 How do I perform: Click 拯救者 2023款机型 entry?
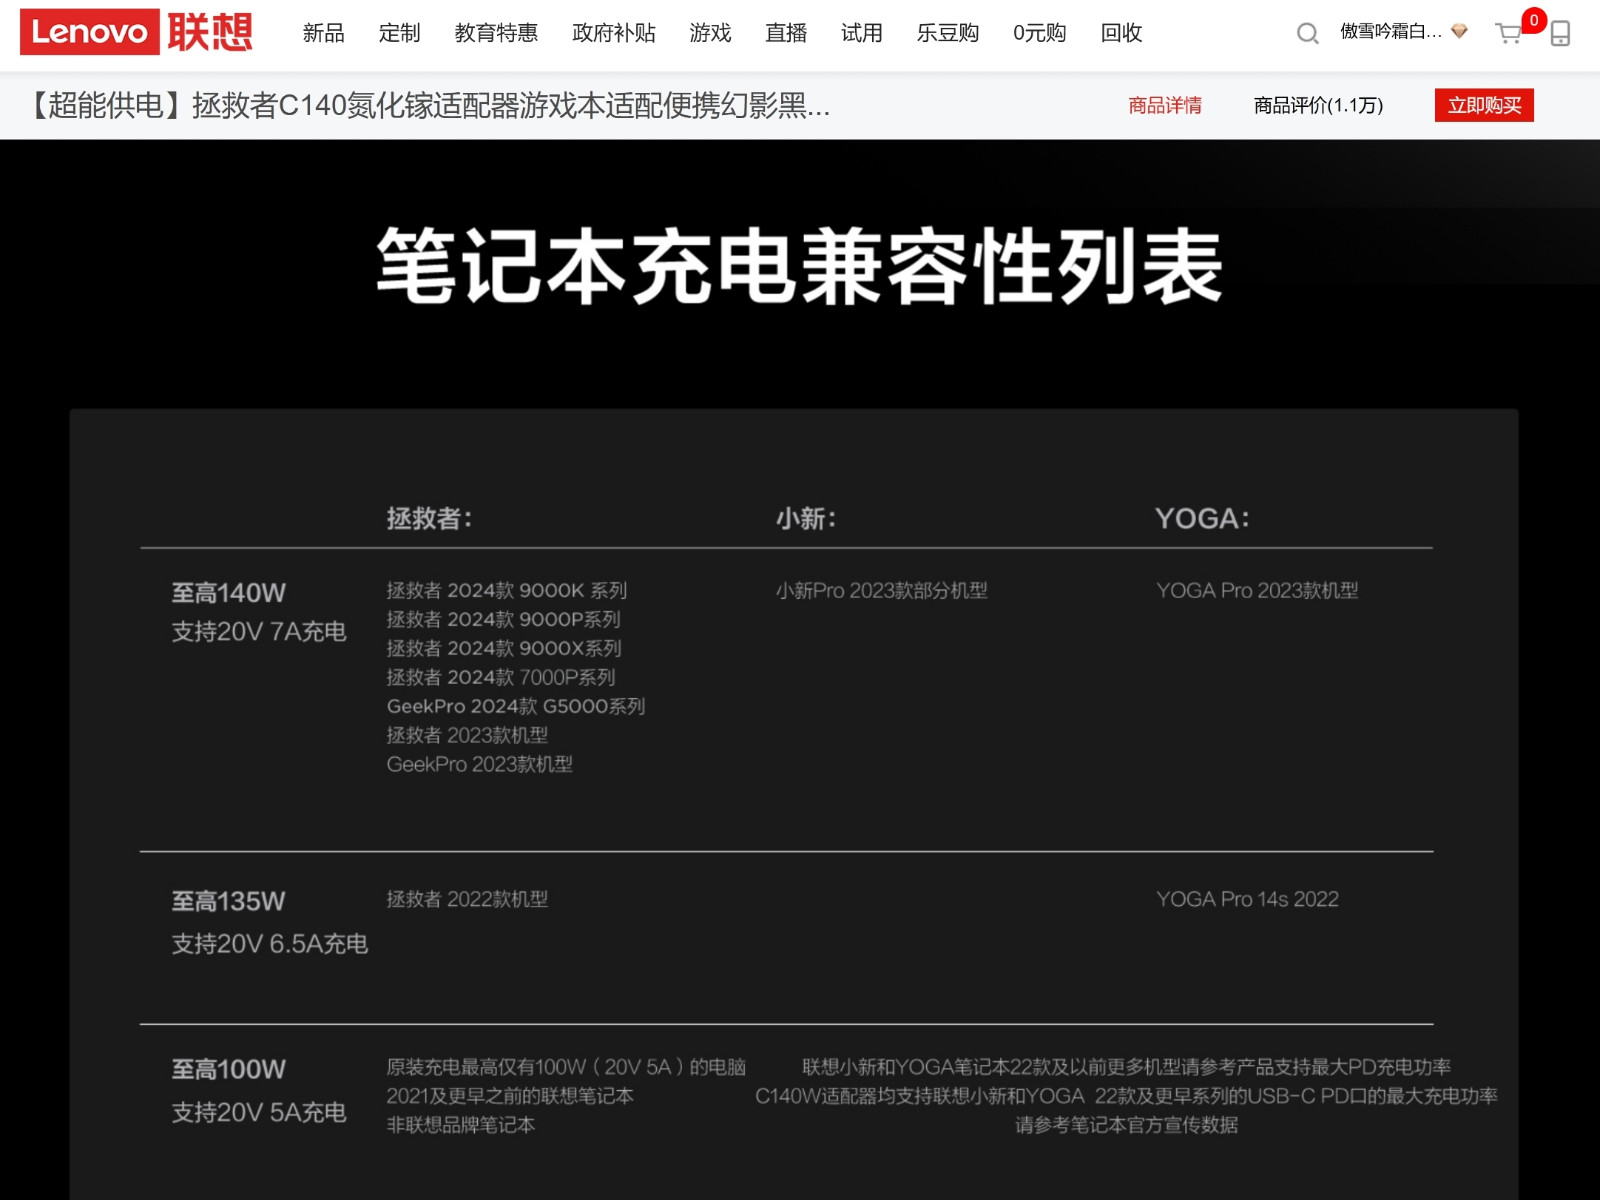[x=467, y=735]
